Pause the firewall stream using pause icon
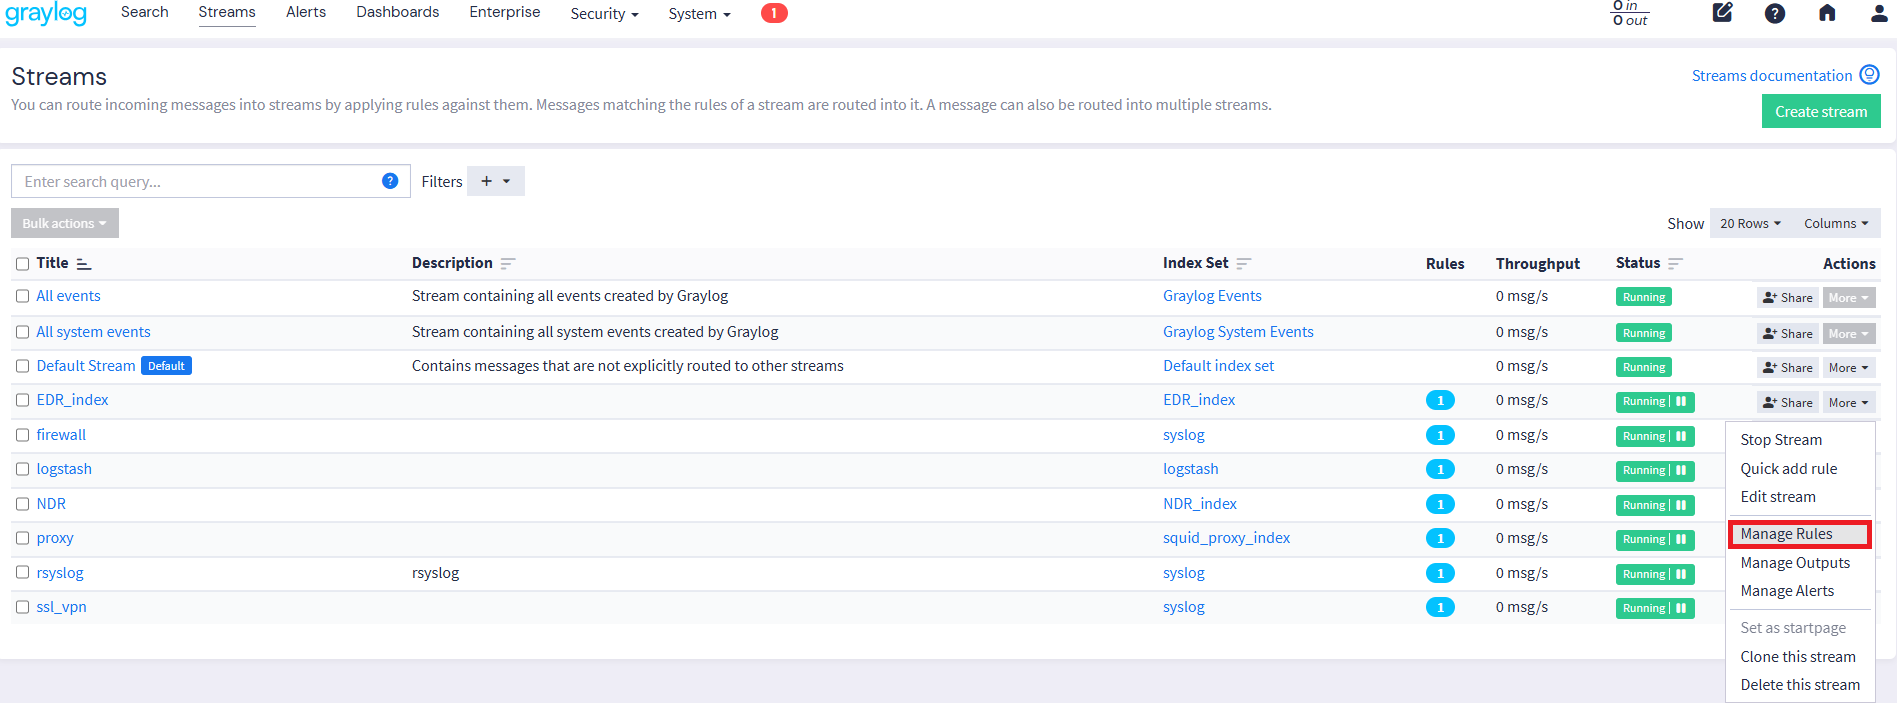The width and height of the screenshot is (1897, 703). pos(1681,436)
